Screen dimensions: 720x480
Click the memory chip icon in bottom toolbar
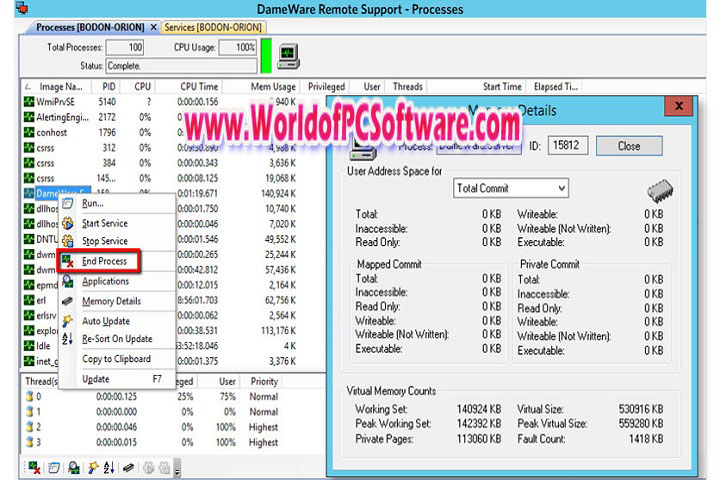tap(128, 468)
